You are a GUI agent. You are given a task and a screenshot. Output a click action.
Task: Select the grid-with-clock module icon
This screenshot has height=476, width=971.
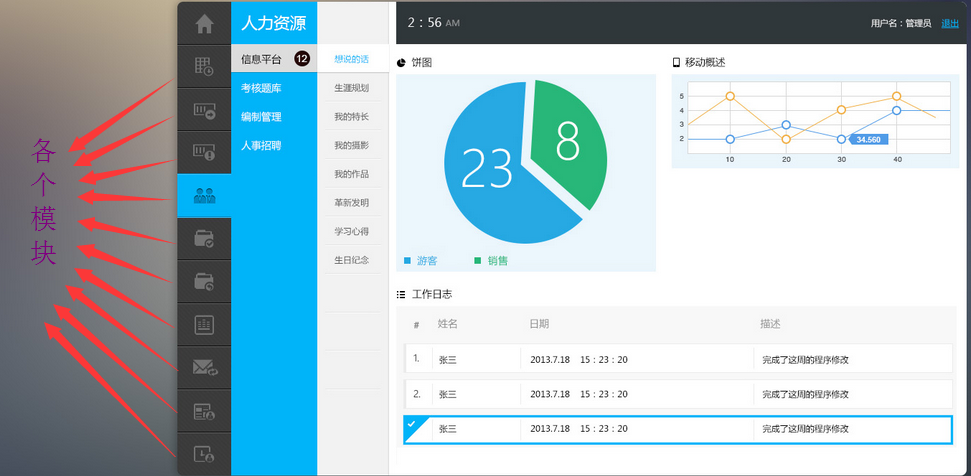[x=204, y=66]
